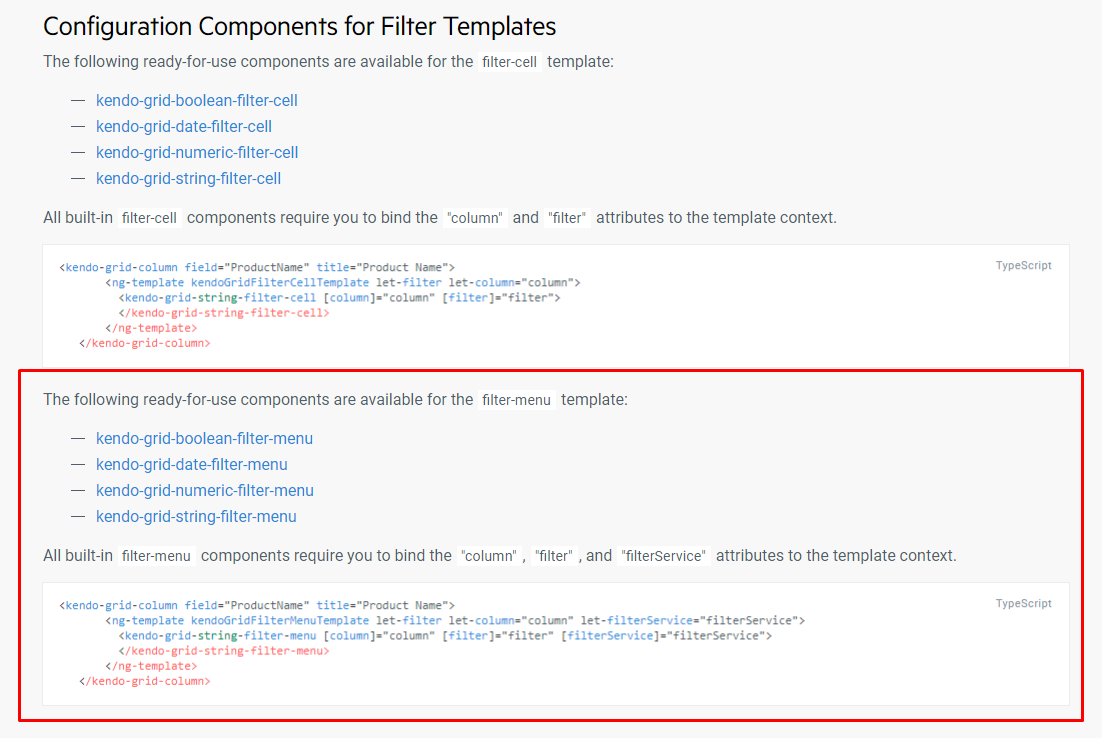Viewport: 1102px width, 738px height.
Task: Click filter-menu code tag after "available for the"
Action: coord(517,400)
